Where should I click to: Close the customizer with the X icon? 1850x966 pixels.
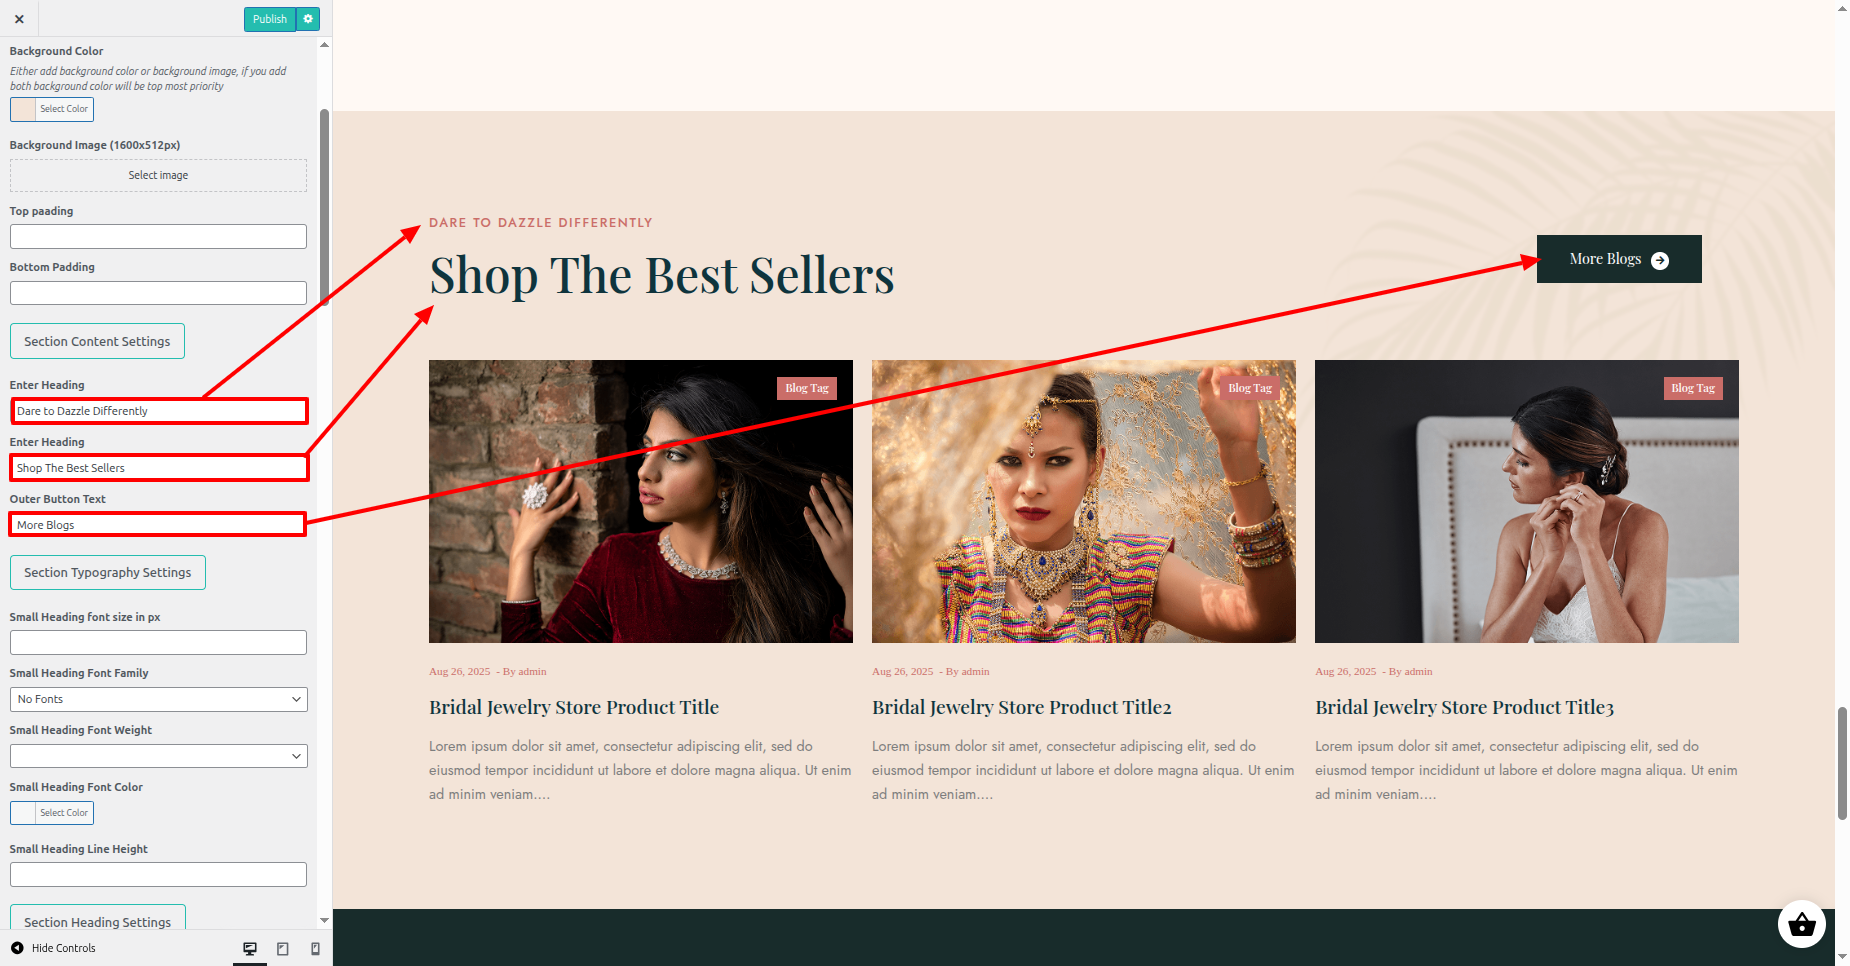pyautogui.click(x=19, y=19)
